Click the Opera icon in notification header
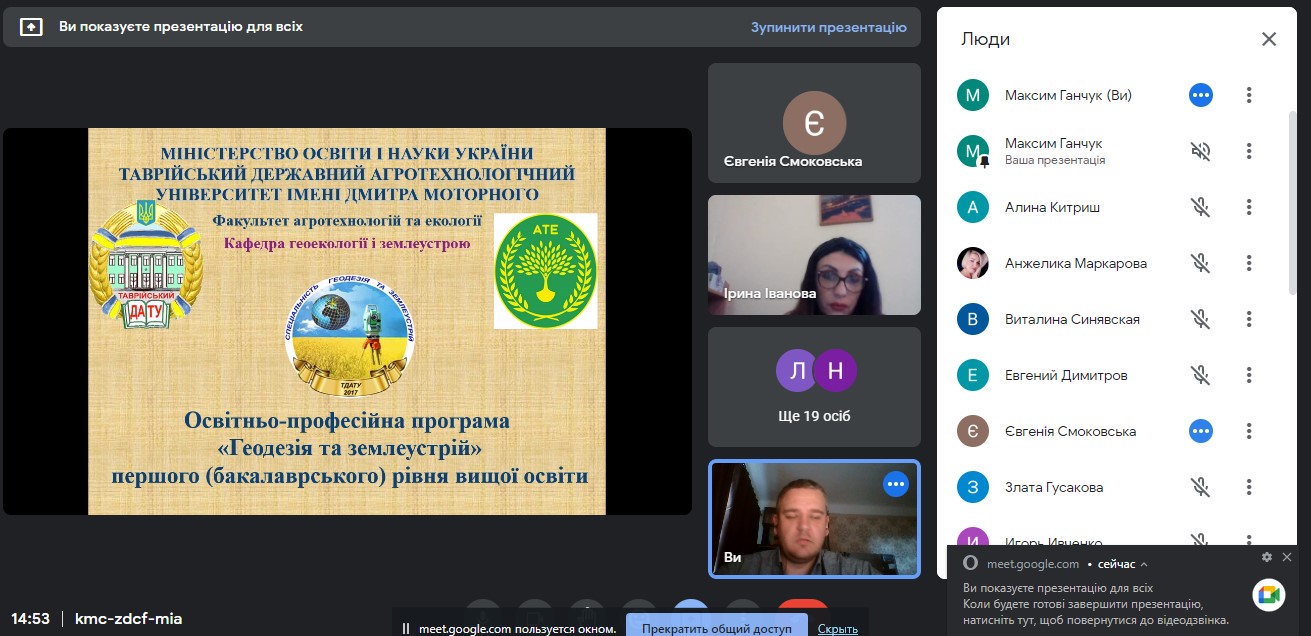1311x636 pixels. (x=970, y=564)
